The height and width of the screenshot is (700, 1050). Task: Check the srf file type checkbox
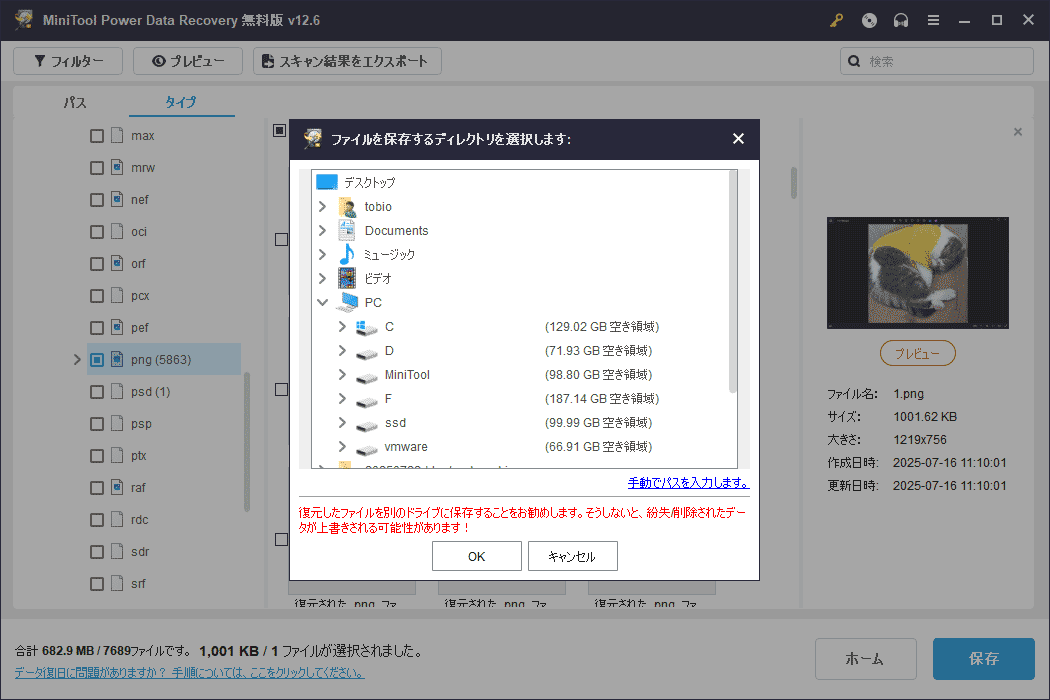click(97, 584)
